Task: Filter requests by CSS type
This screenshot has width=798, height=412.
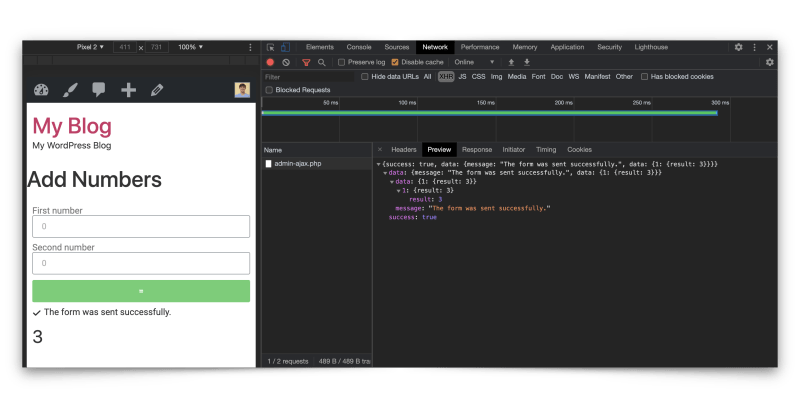Action: (478, 77)
